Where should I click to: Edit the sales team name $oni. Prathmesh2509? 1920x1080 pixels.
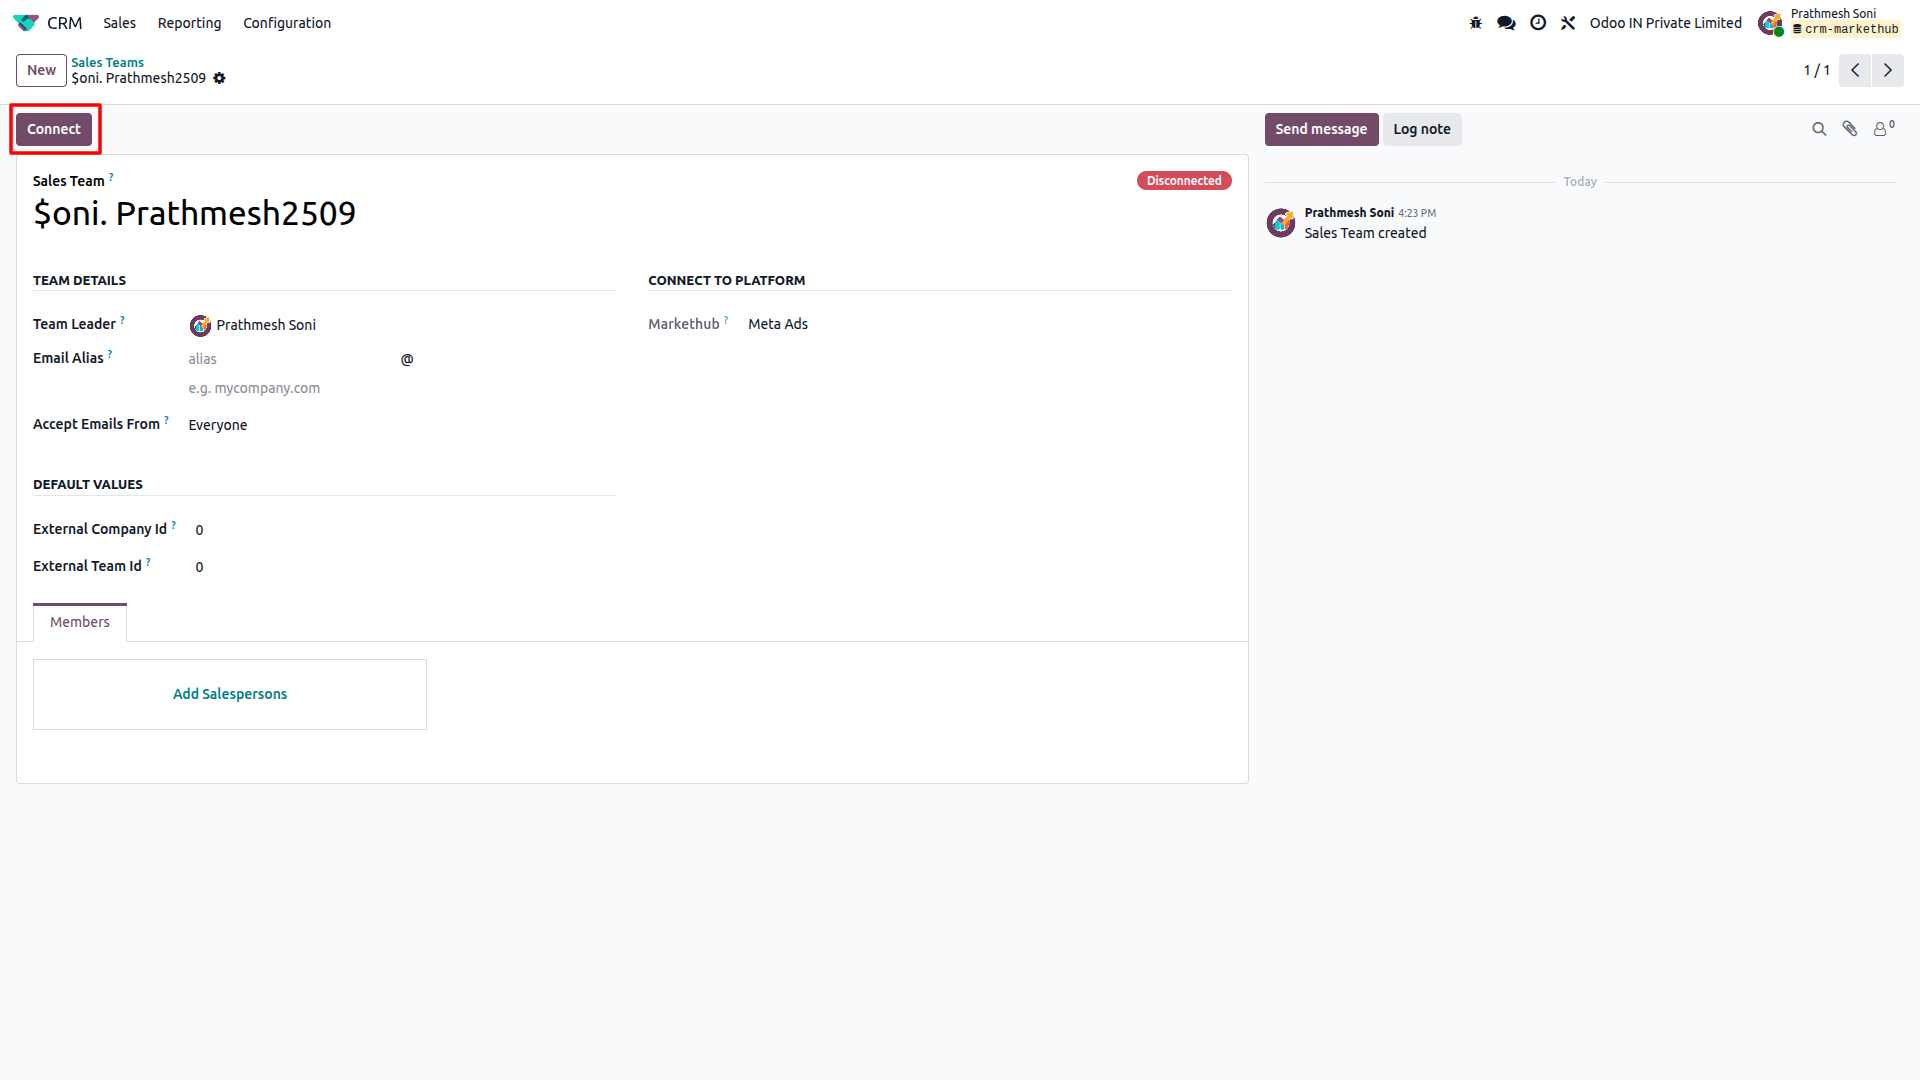click(x=195, y=213)
